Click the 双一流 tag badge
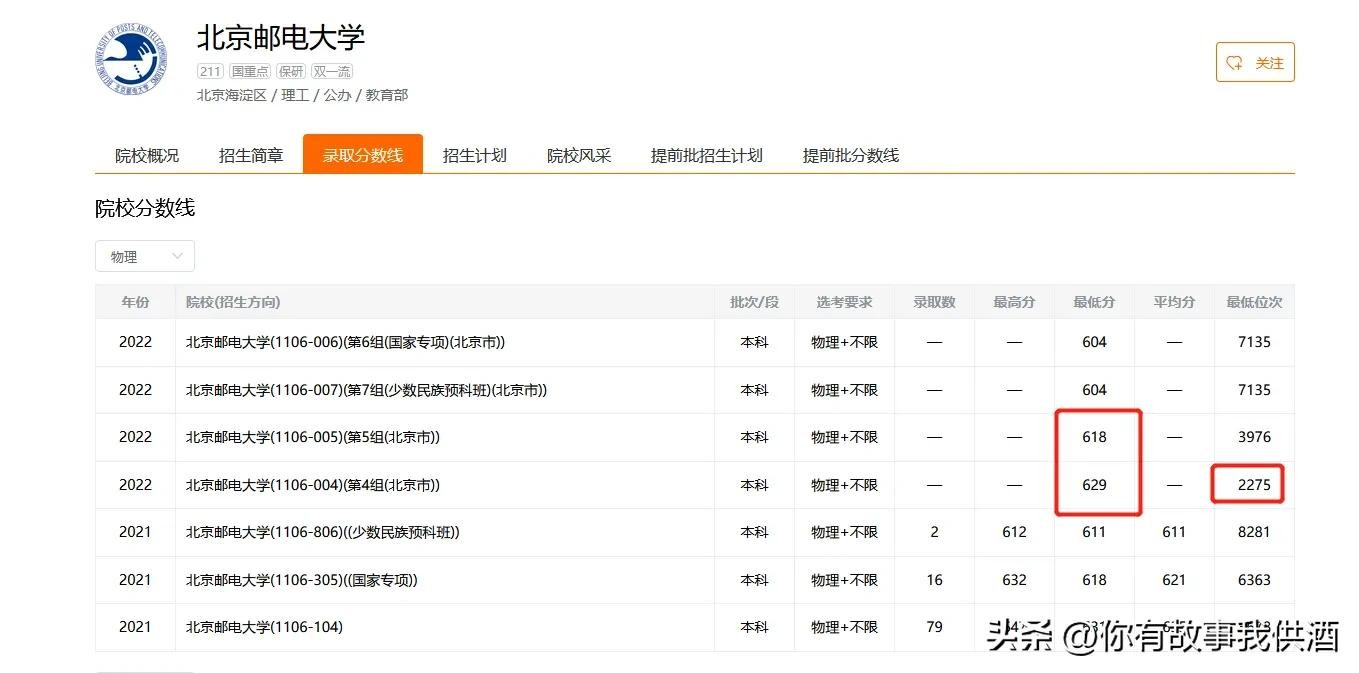This screenshot has width=1359, height=673. click(331, 71)
